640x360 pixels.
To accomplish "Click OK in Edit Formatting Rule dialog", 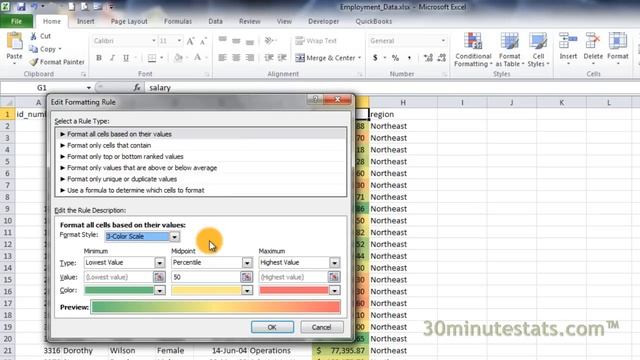I will pyautogui.click(x=272, y=327).
